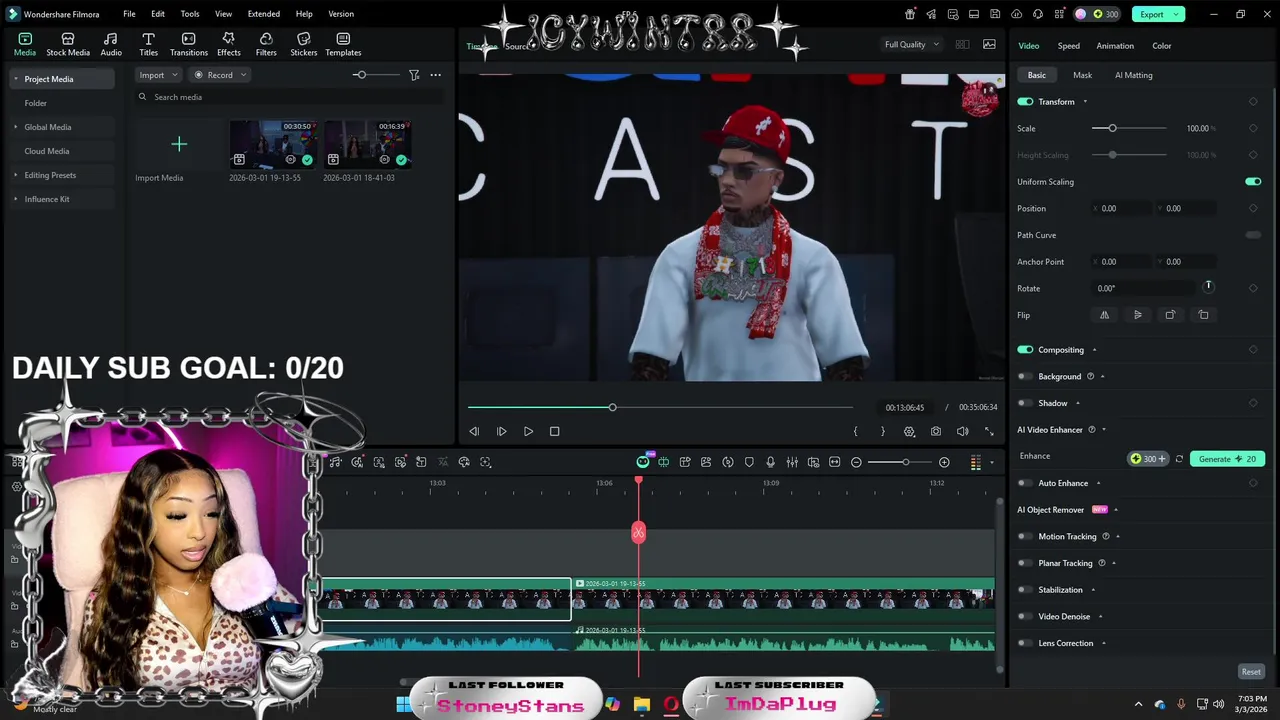
Task: Open the Transitions panel
Action: click(188, 44)
